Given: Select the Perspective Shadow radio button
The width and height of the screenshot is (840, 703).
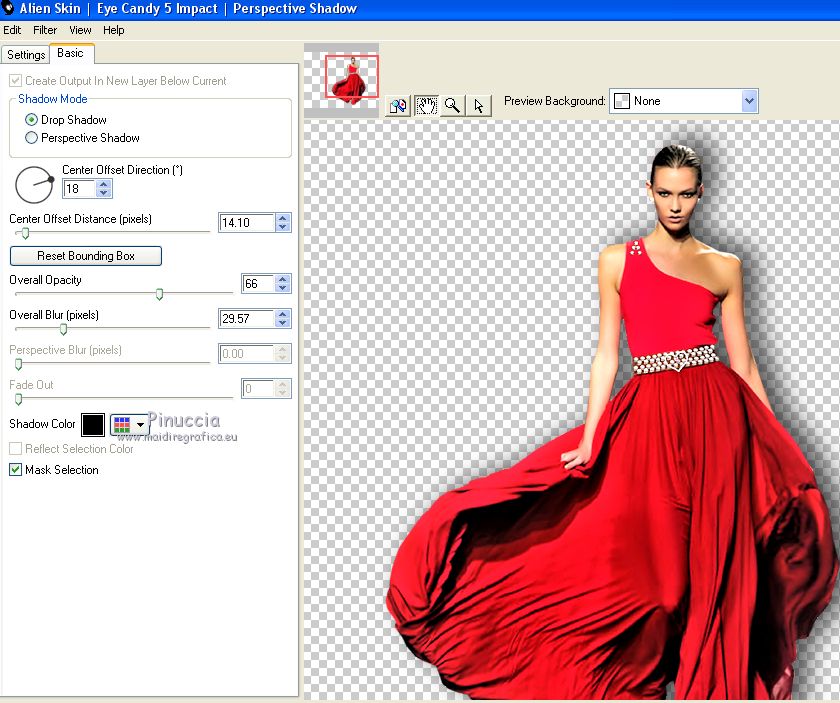Looking at the screenshot, I should point(31,138).
